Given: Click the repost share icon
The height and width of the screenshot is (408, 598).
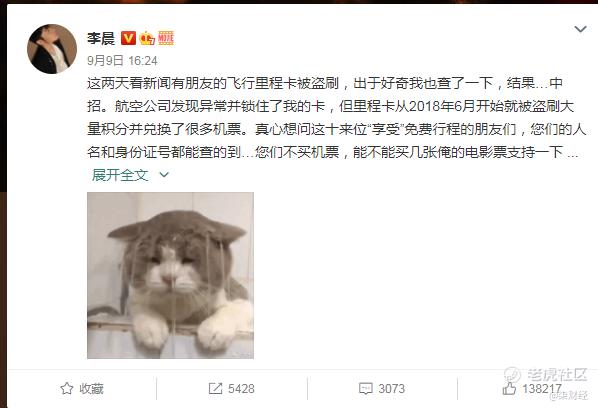Looking at the screenshot, I should click(x=215, y=389).
